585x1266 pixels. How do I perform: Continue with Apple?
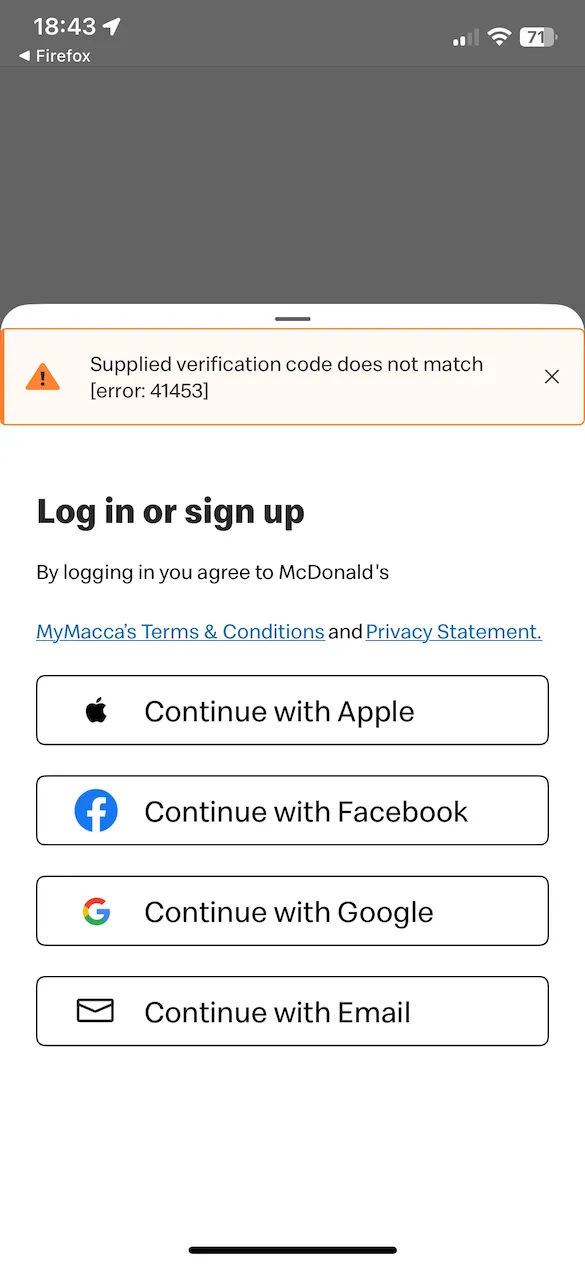click(292, 710)
